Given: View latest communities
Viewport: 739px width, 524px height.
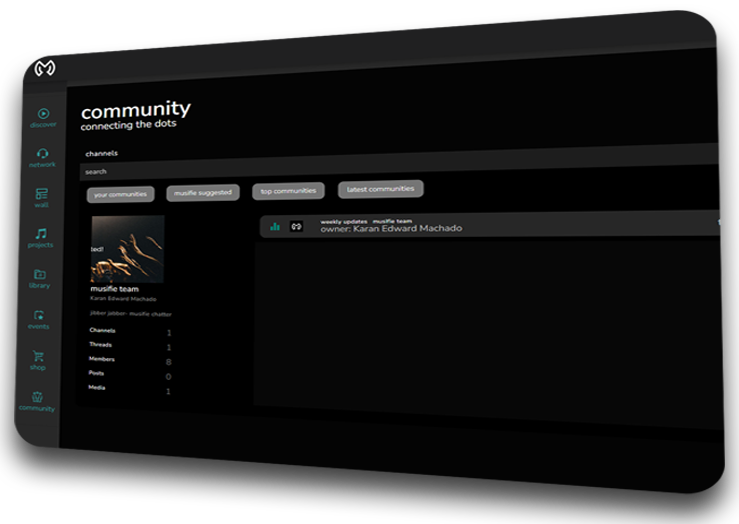Looking at the screenshot, I should 380,188.
